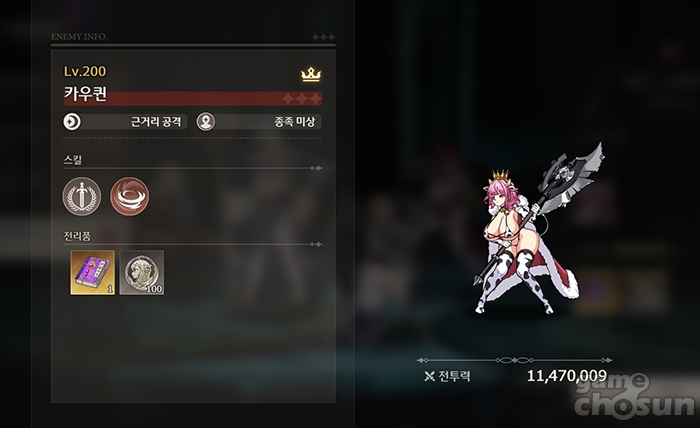Select the red whirlwind skill icon
Viewport: 700px width, 428px height.
pyautogui.click(x=129, y=196)
